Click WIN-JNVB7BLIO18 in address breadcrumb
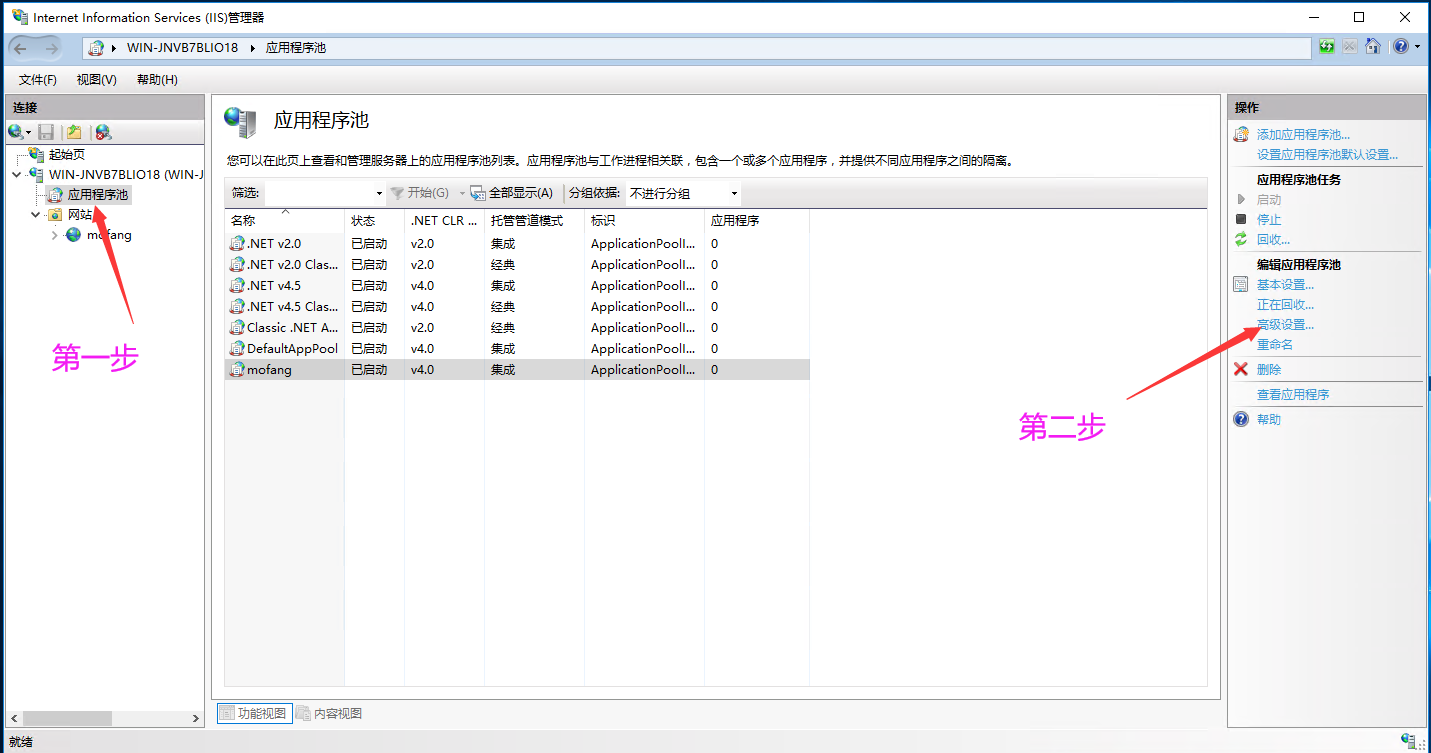Viewport: 1431px width, 753px height. pos(182,47)
